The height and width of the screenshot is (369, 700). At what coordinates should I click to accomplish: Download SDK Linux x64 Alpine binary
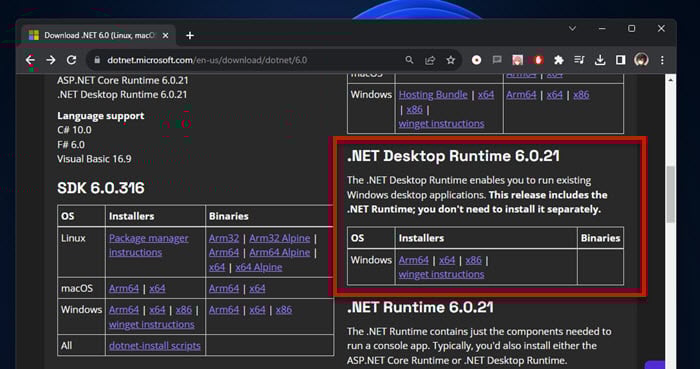258,267
